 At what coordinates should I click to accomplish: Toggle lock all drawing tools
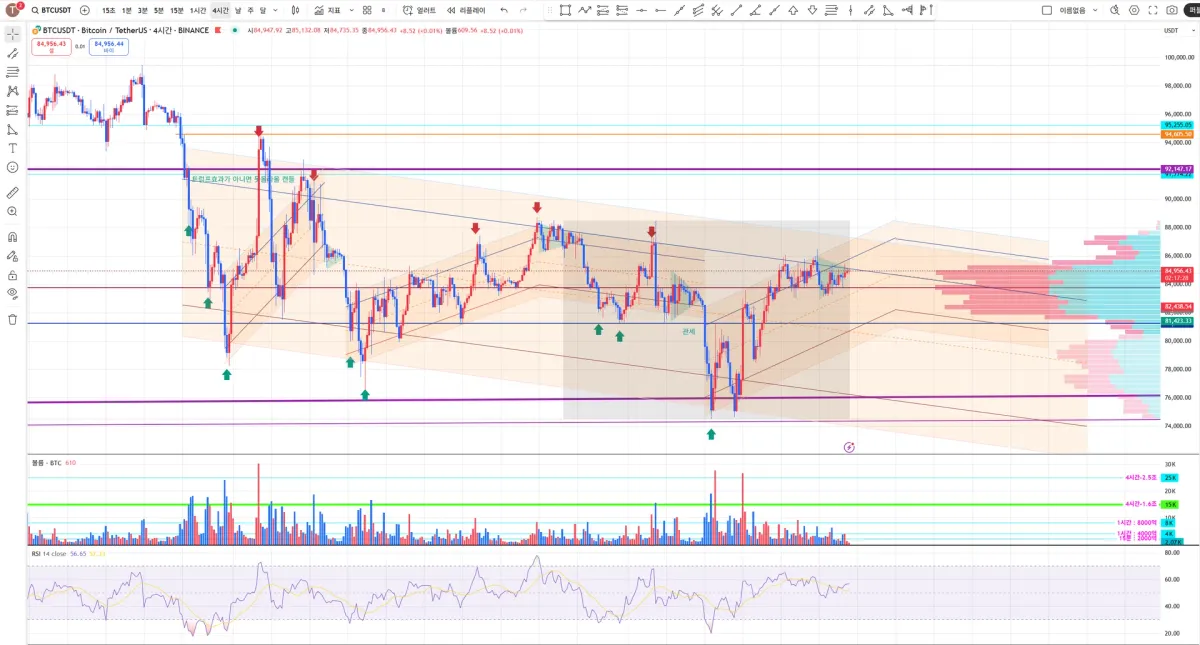coord(12,275)
